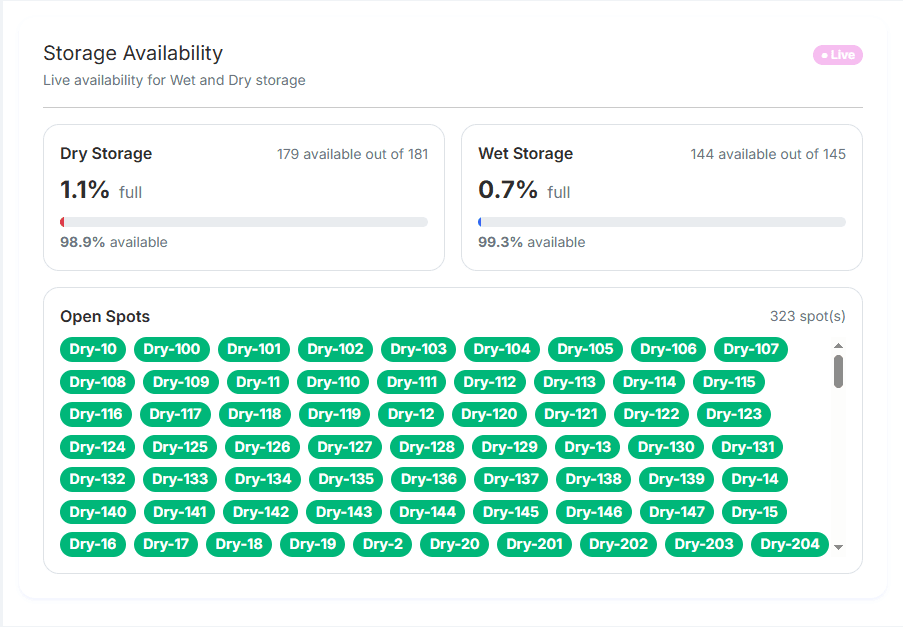Click the Dry-204 spot pill
The width and height of the screenshot is (903, 627).
789,544
